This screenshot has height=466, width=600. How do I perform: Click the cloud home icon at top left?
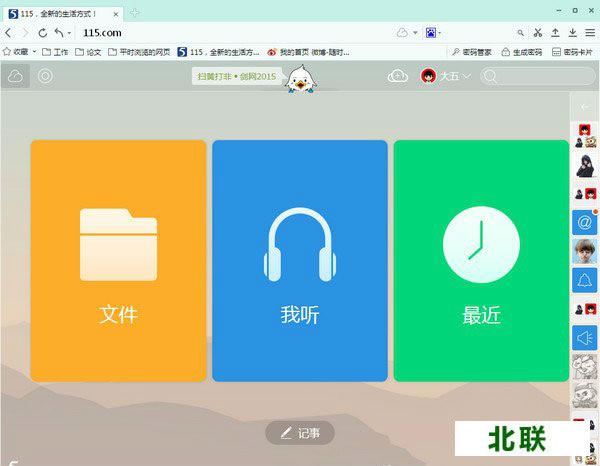point(16,76)
